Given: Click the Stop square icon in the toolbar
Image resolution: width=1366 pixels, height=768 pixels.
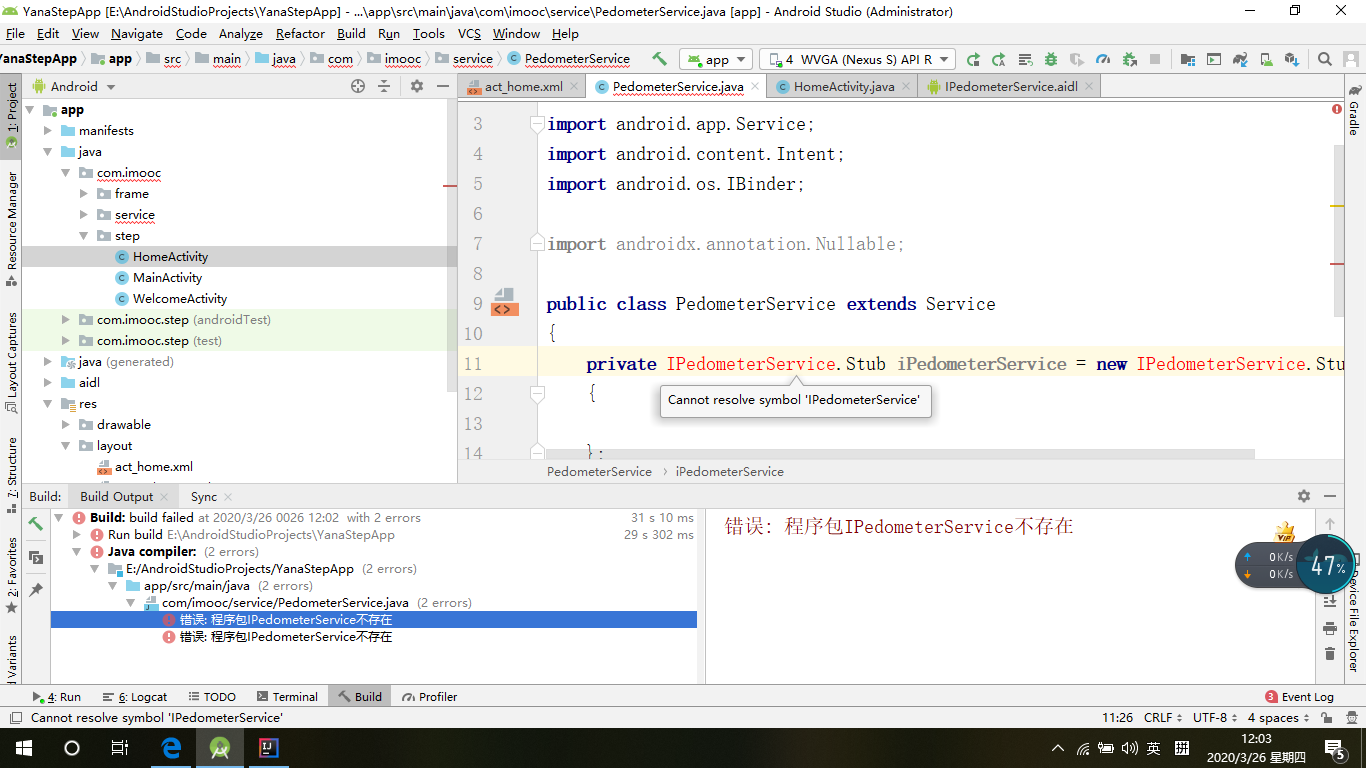Looking at the screenshot, I should click(1155, 59).
